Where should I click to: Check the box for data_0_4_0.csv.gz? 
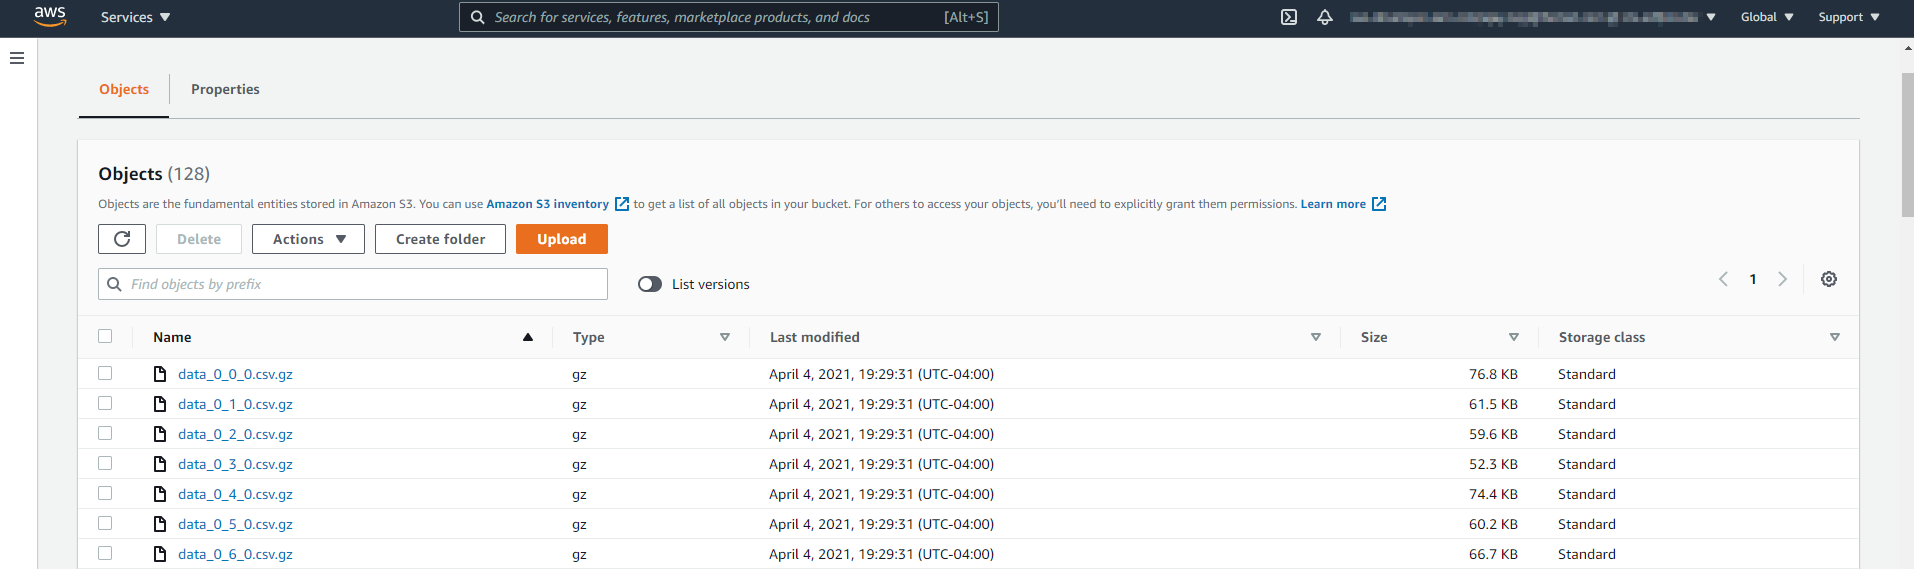coord(105,493)
